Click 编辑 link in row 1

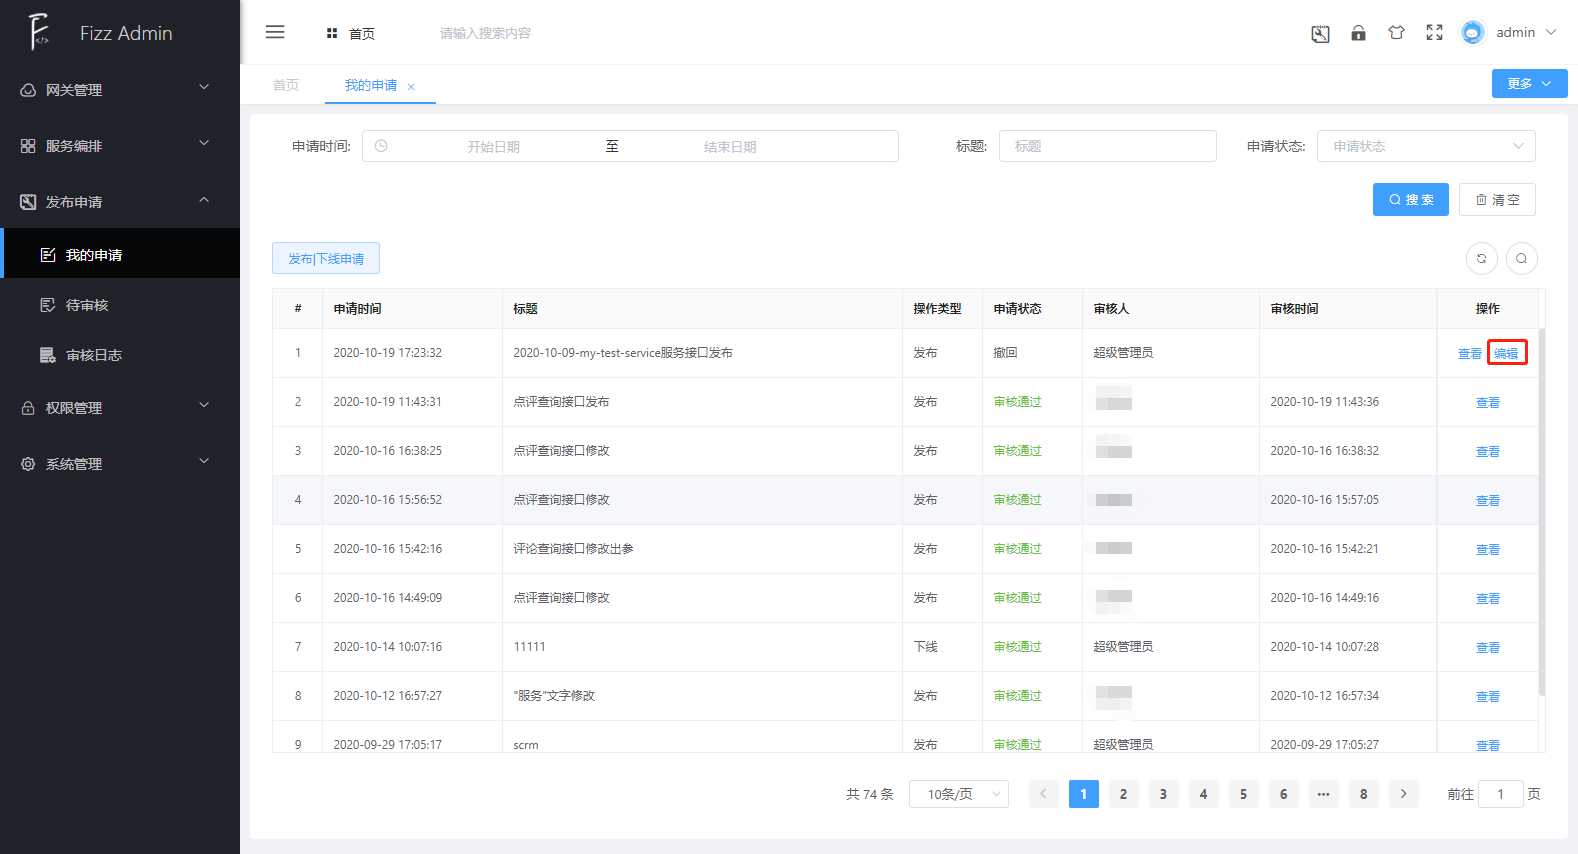point(1506,353)
